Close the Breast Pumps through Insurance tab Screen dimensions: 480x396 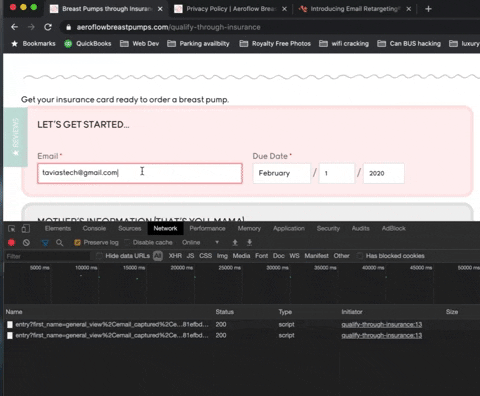(x=160, y=9)
